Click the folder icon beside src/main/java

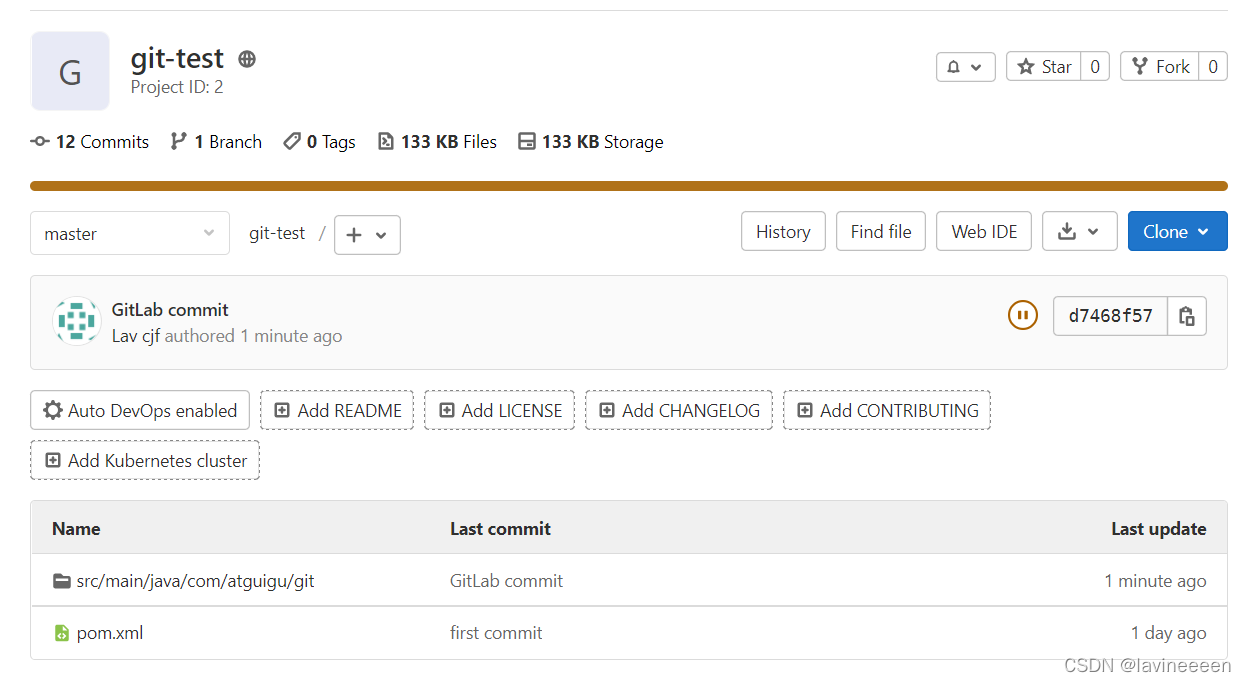tap(62, 581)
